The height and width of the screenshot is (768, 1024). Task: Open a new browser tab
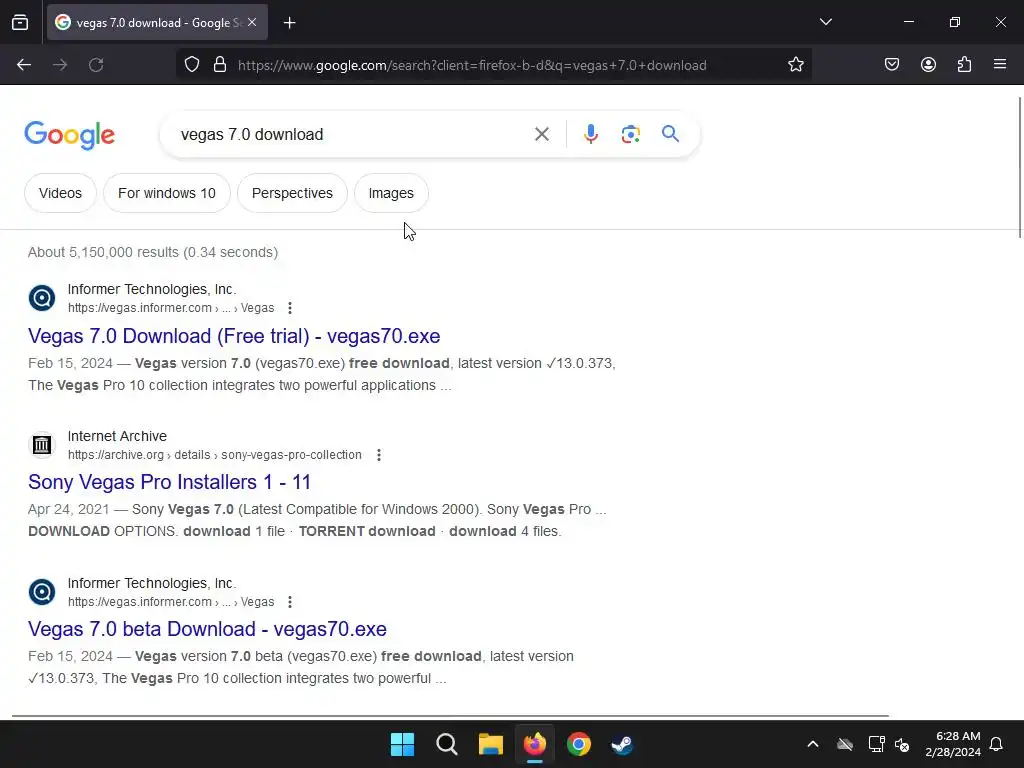(289, 23)
